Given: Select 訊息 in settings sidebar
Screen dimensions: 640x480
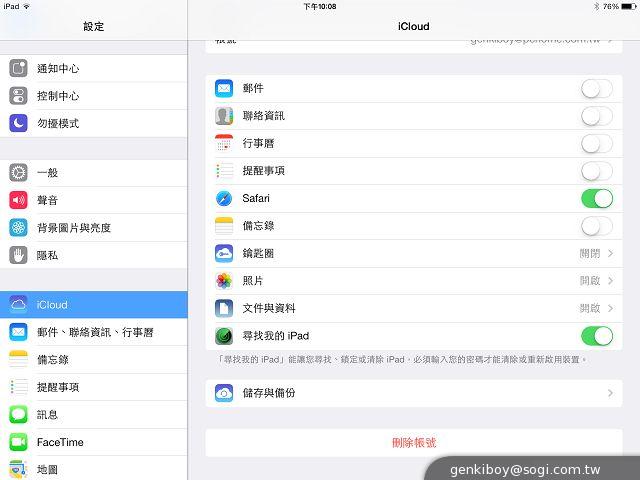Looking at the screenshot, I should tap(94, 414).
